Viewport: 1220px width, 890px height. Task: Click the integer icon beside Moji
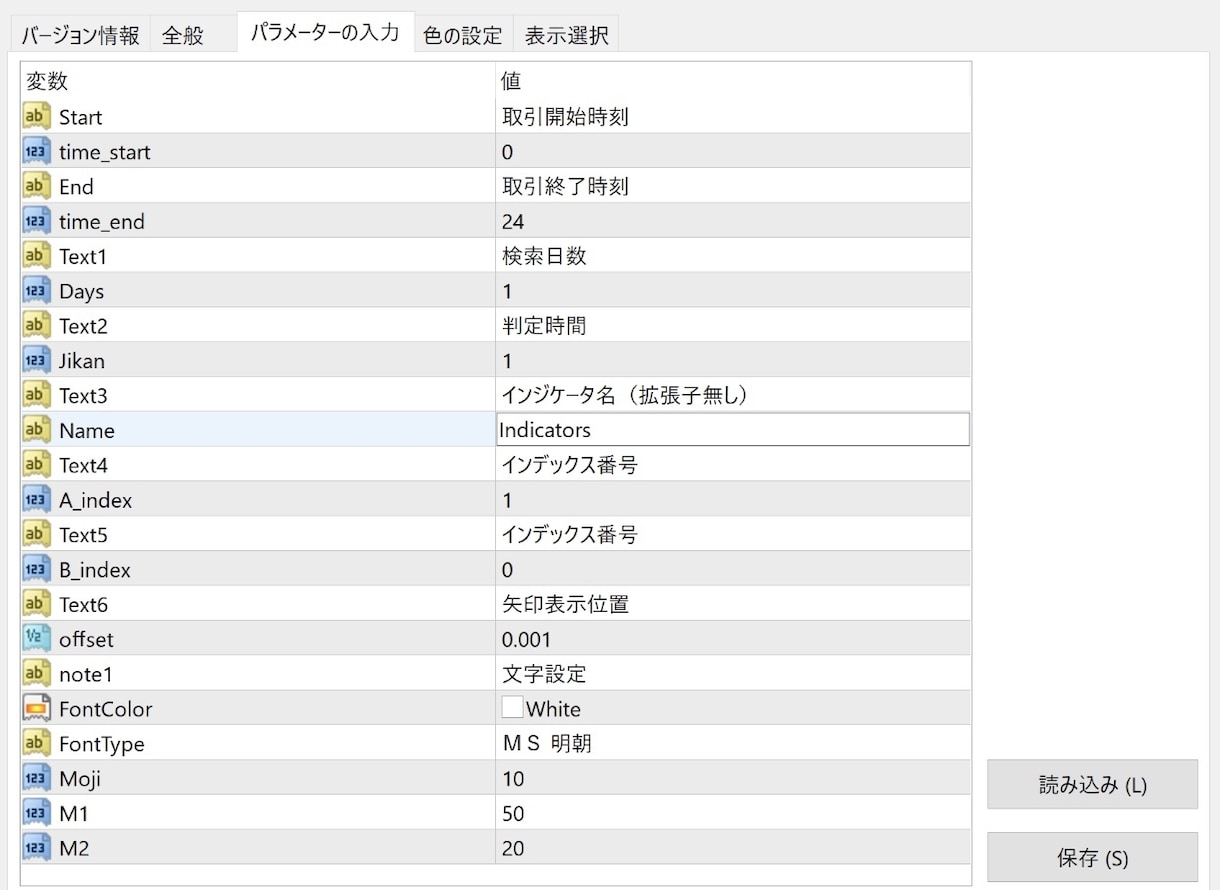(36, 779)
